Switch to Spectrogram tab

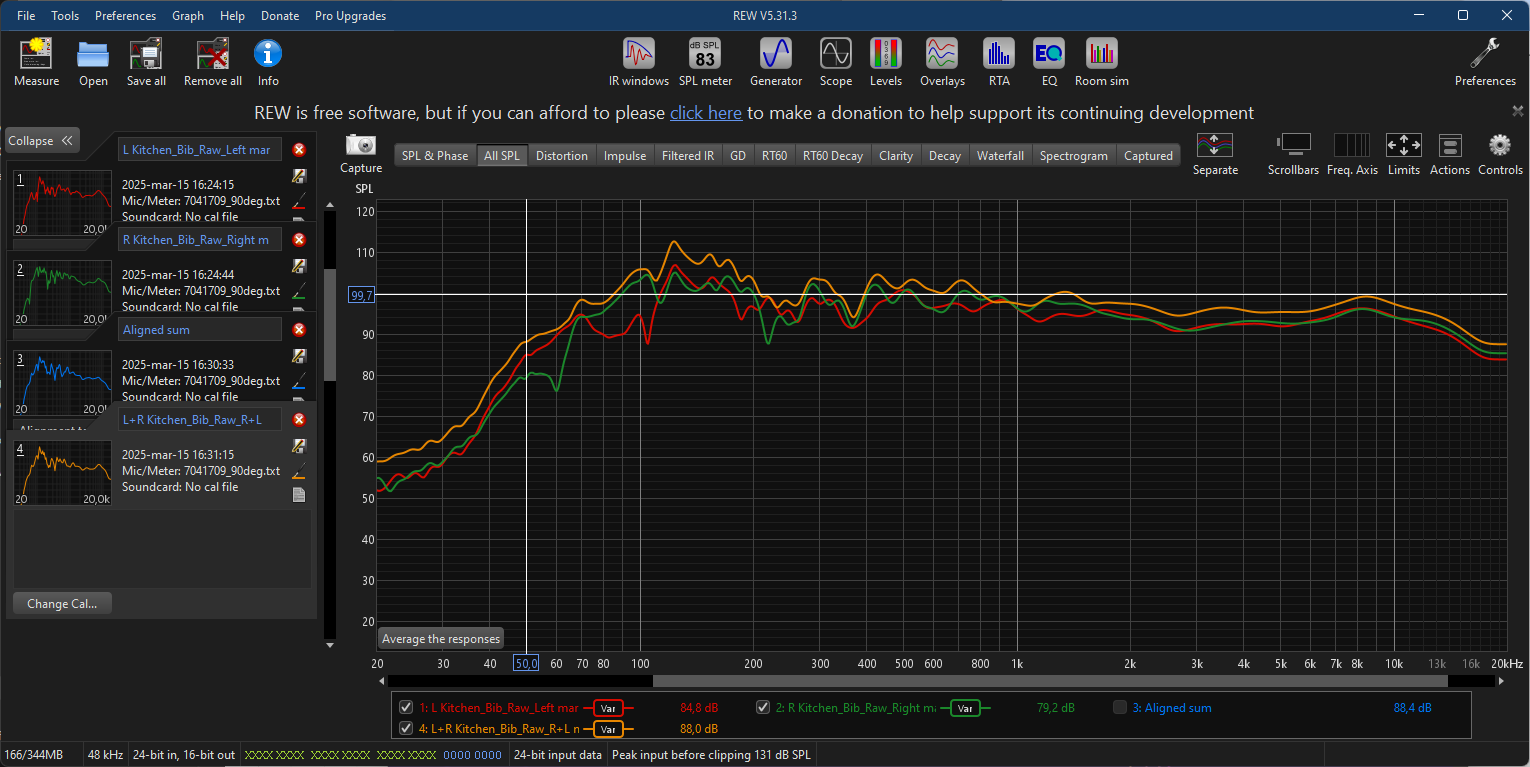pyautogui.click(x=1074, y=155)
